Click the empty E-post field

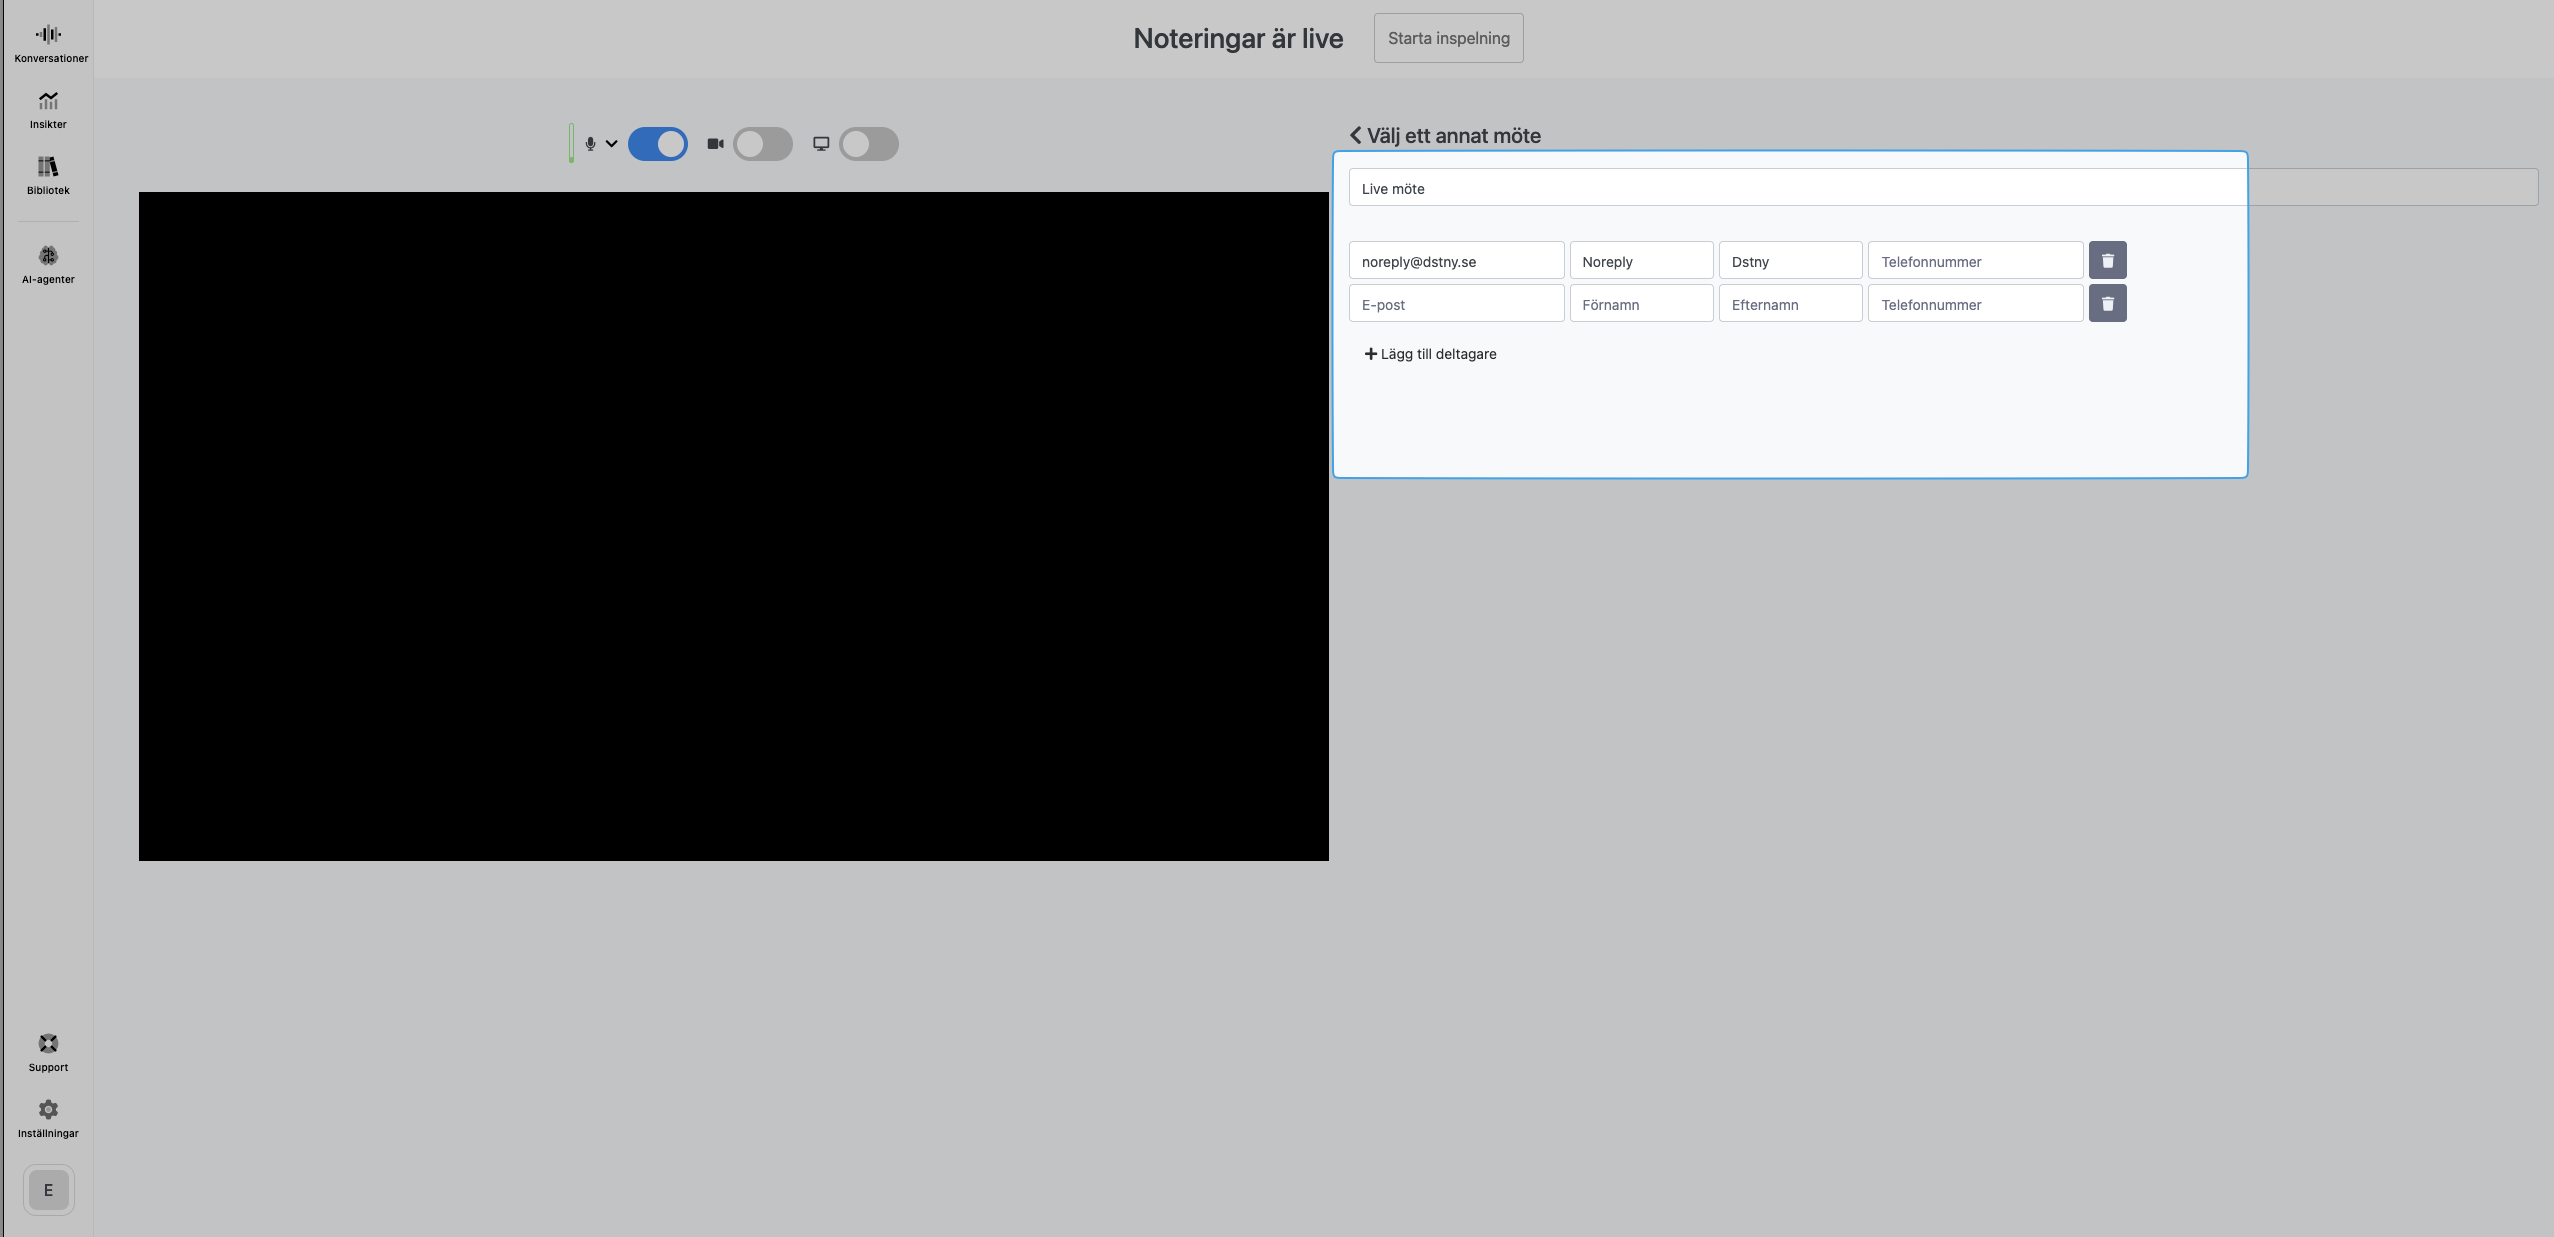[1455, 304]
